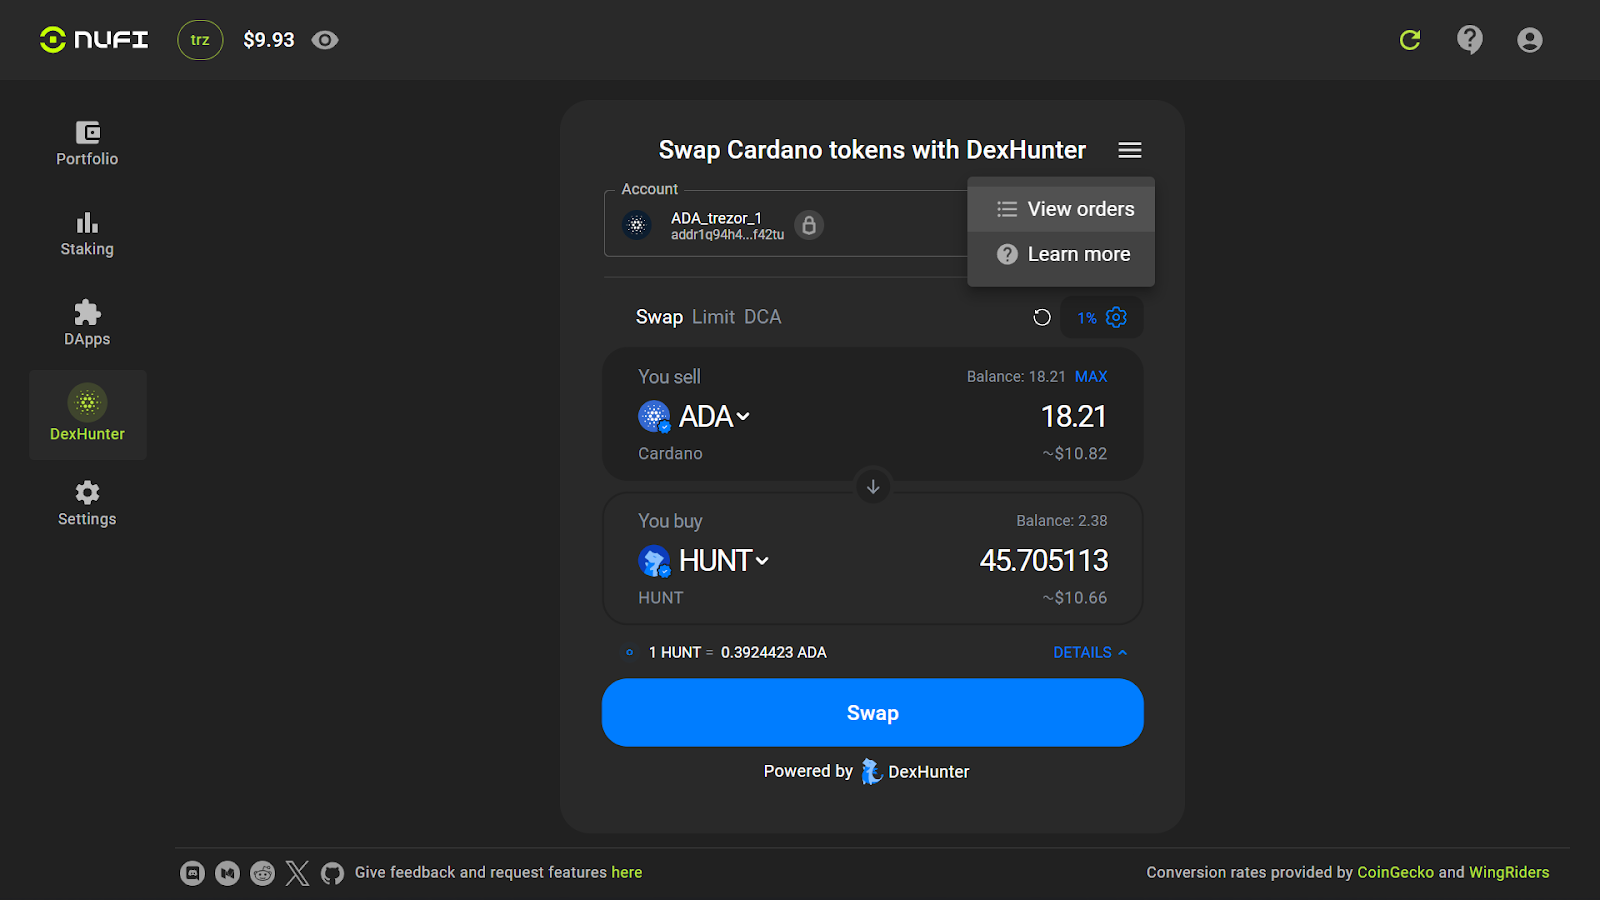Edit the sell amount 18.21
Viewport: 1600px width, 900px height.
[1073, 416]
